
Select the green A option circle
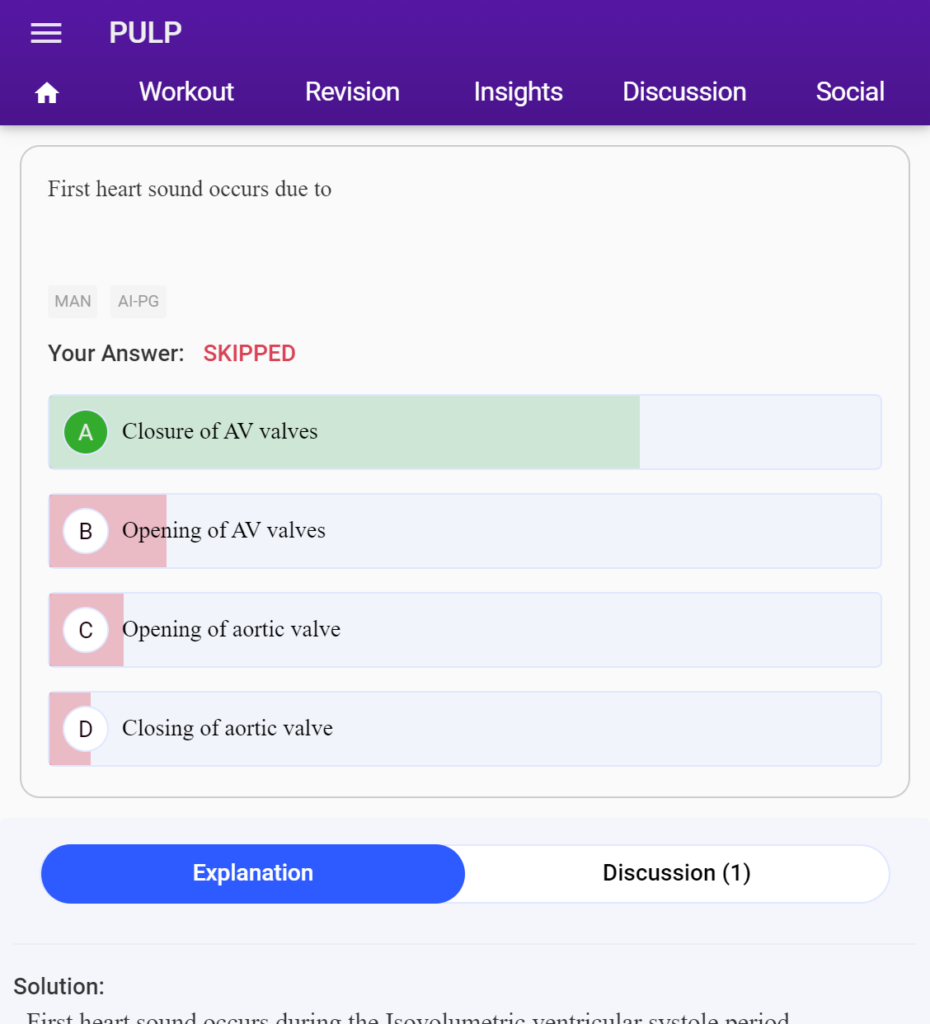pos(86,432)
